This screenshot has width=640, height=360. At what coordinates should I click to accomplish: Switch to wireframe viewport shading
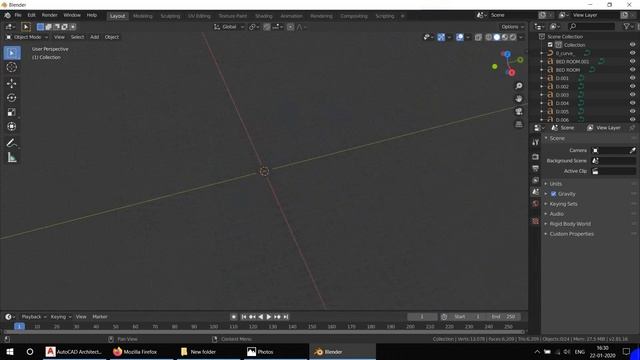click(489, 37)
